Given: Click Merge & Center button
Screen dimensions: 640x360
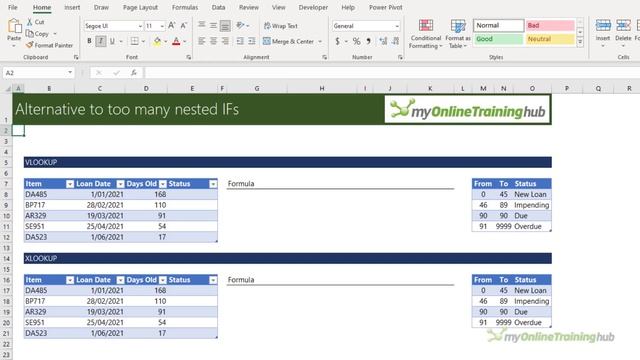Looking at the screenshot, I should [289, 41].
